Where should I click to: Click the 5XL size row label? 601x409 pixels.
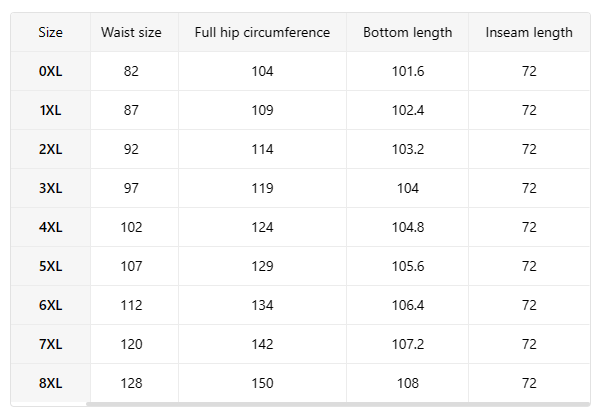(x=51, y=266)
